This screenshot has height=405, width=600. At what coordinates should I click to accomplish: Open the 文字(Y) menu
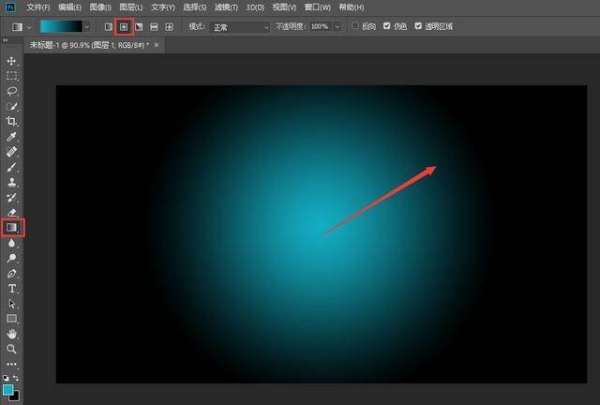coord(163,7)
